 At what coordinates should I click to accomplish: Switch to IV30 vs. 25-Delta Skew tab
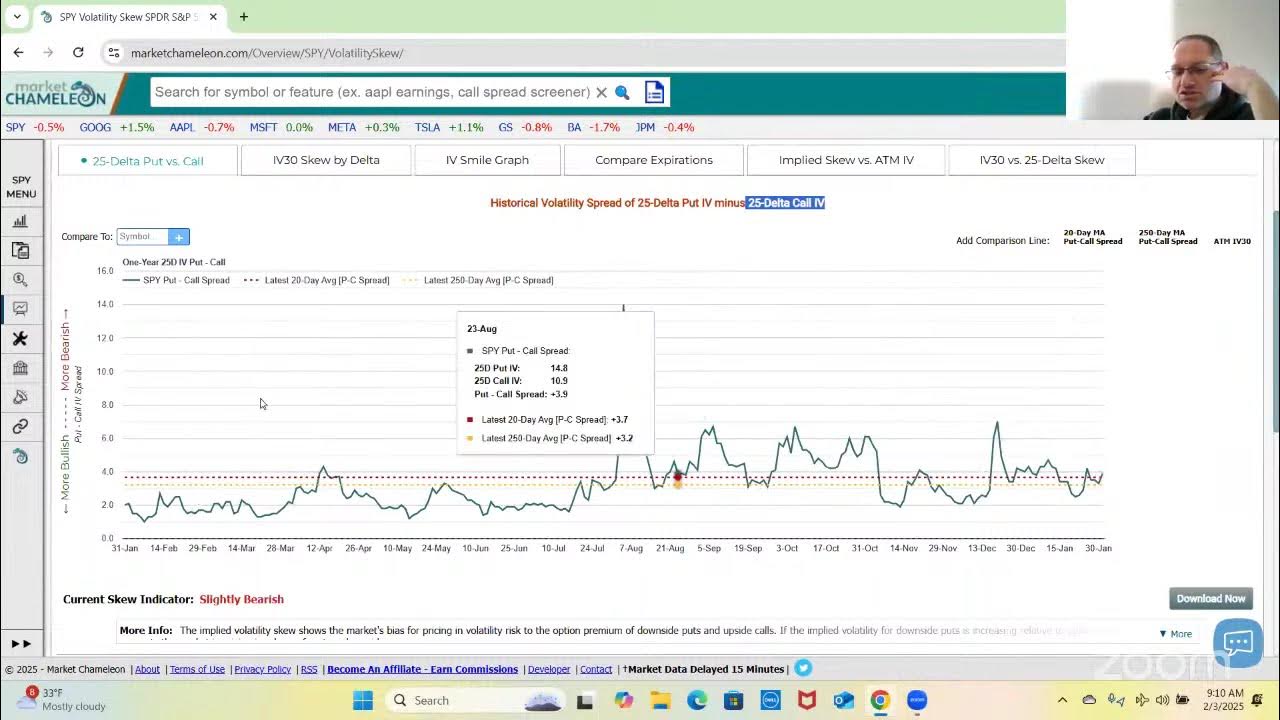[x=1042, y=160]
